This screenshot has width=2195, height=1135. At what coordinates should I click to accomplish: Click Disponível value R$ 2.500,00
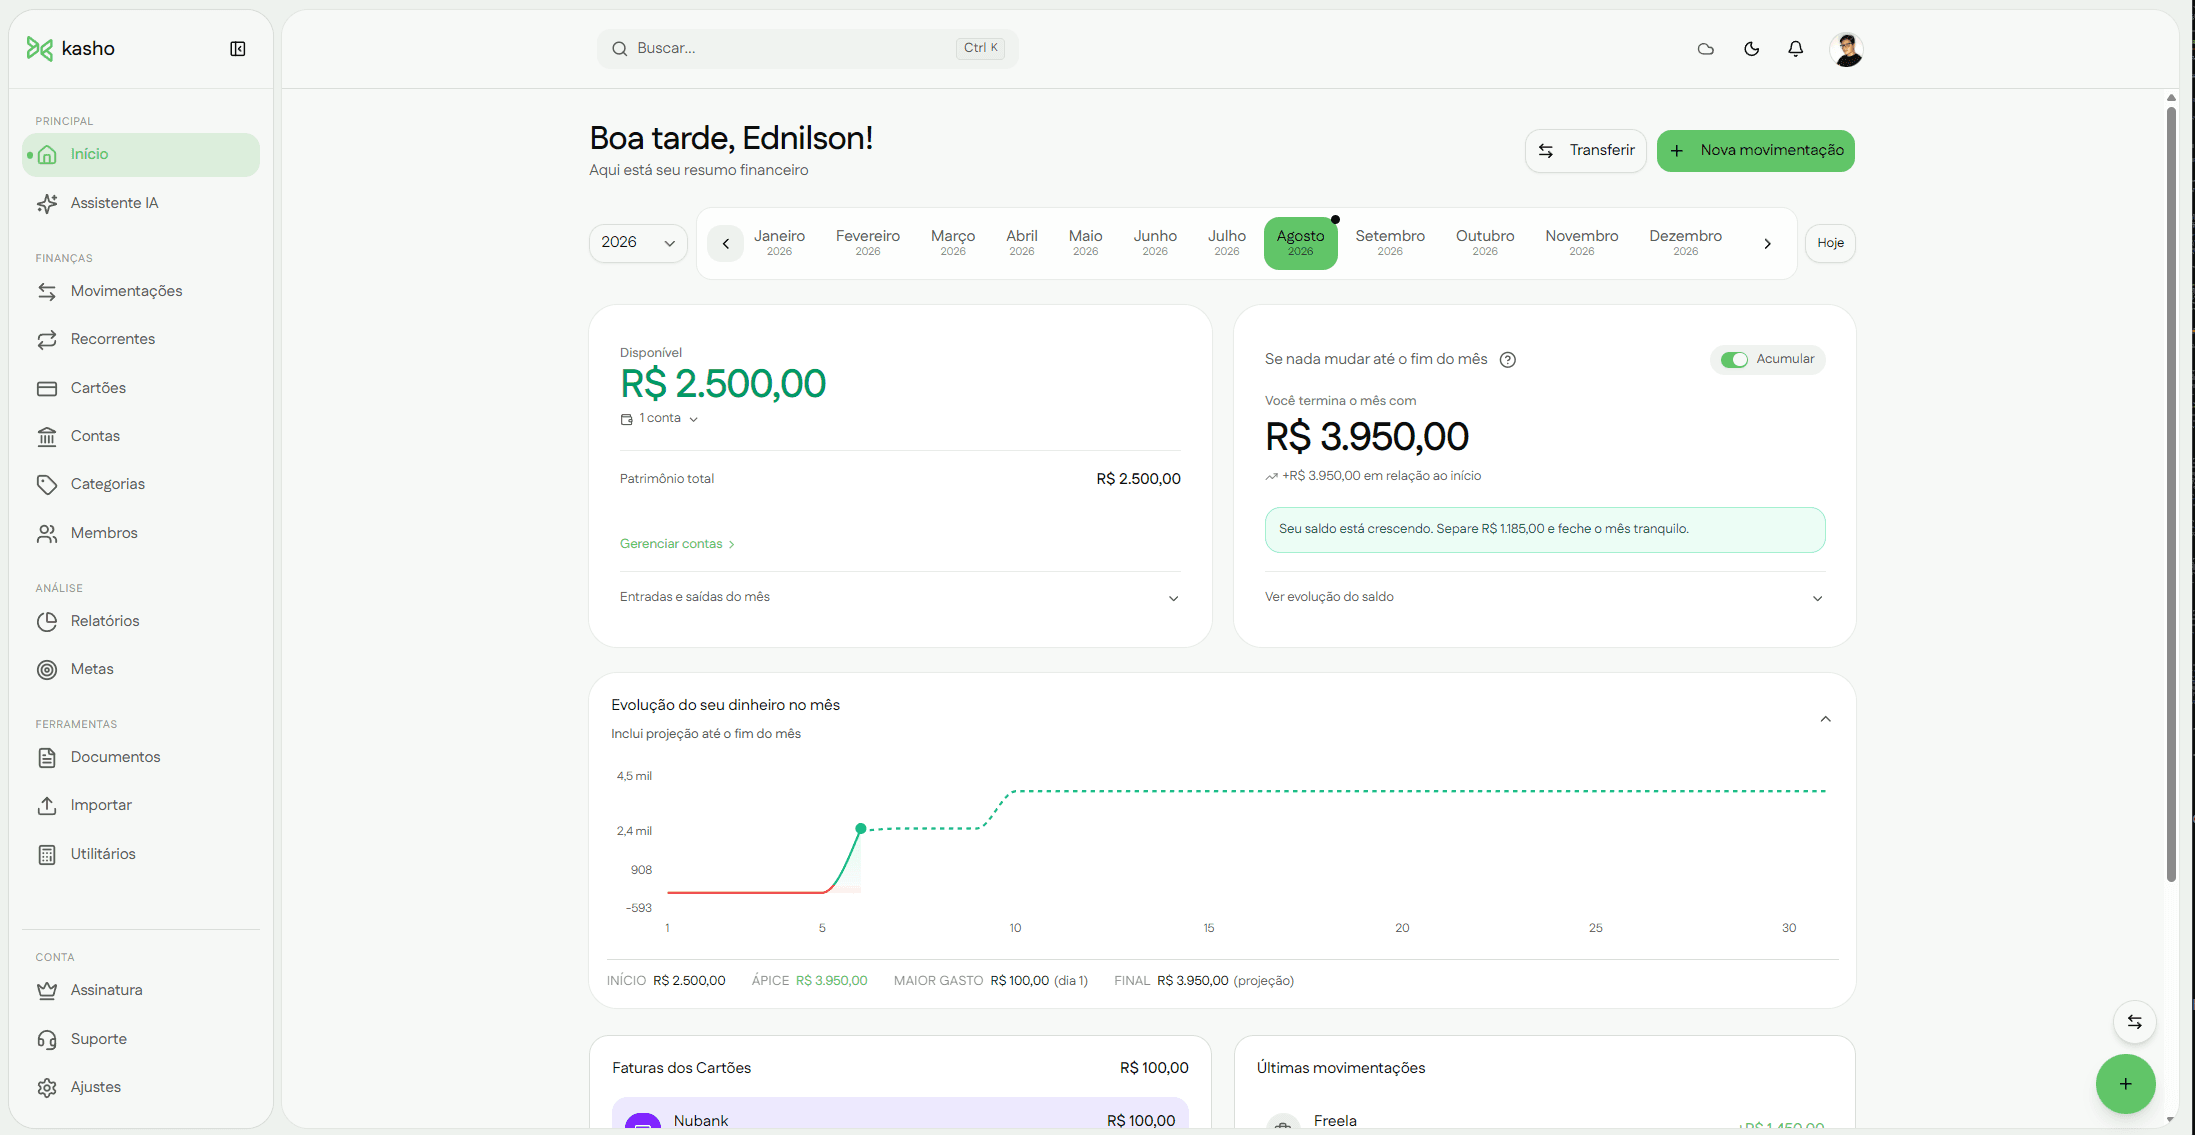[x=723, y=384]
